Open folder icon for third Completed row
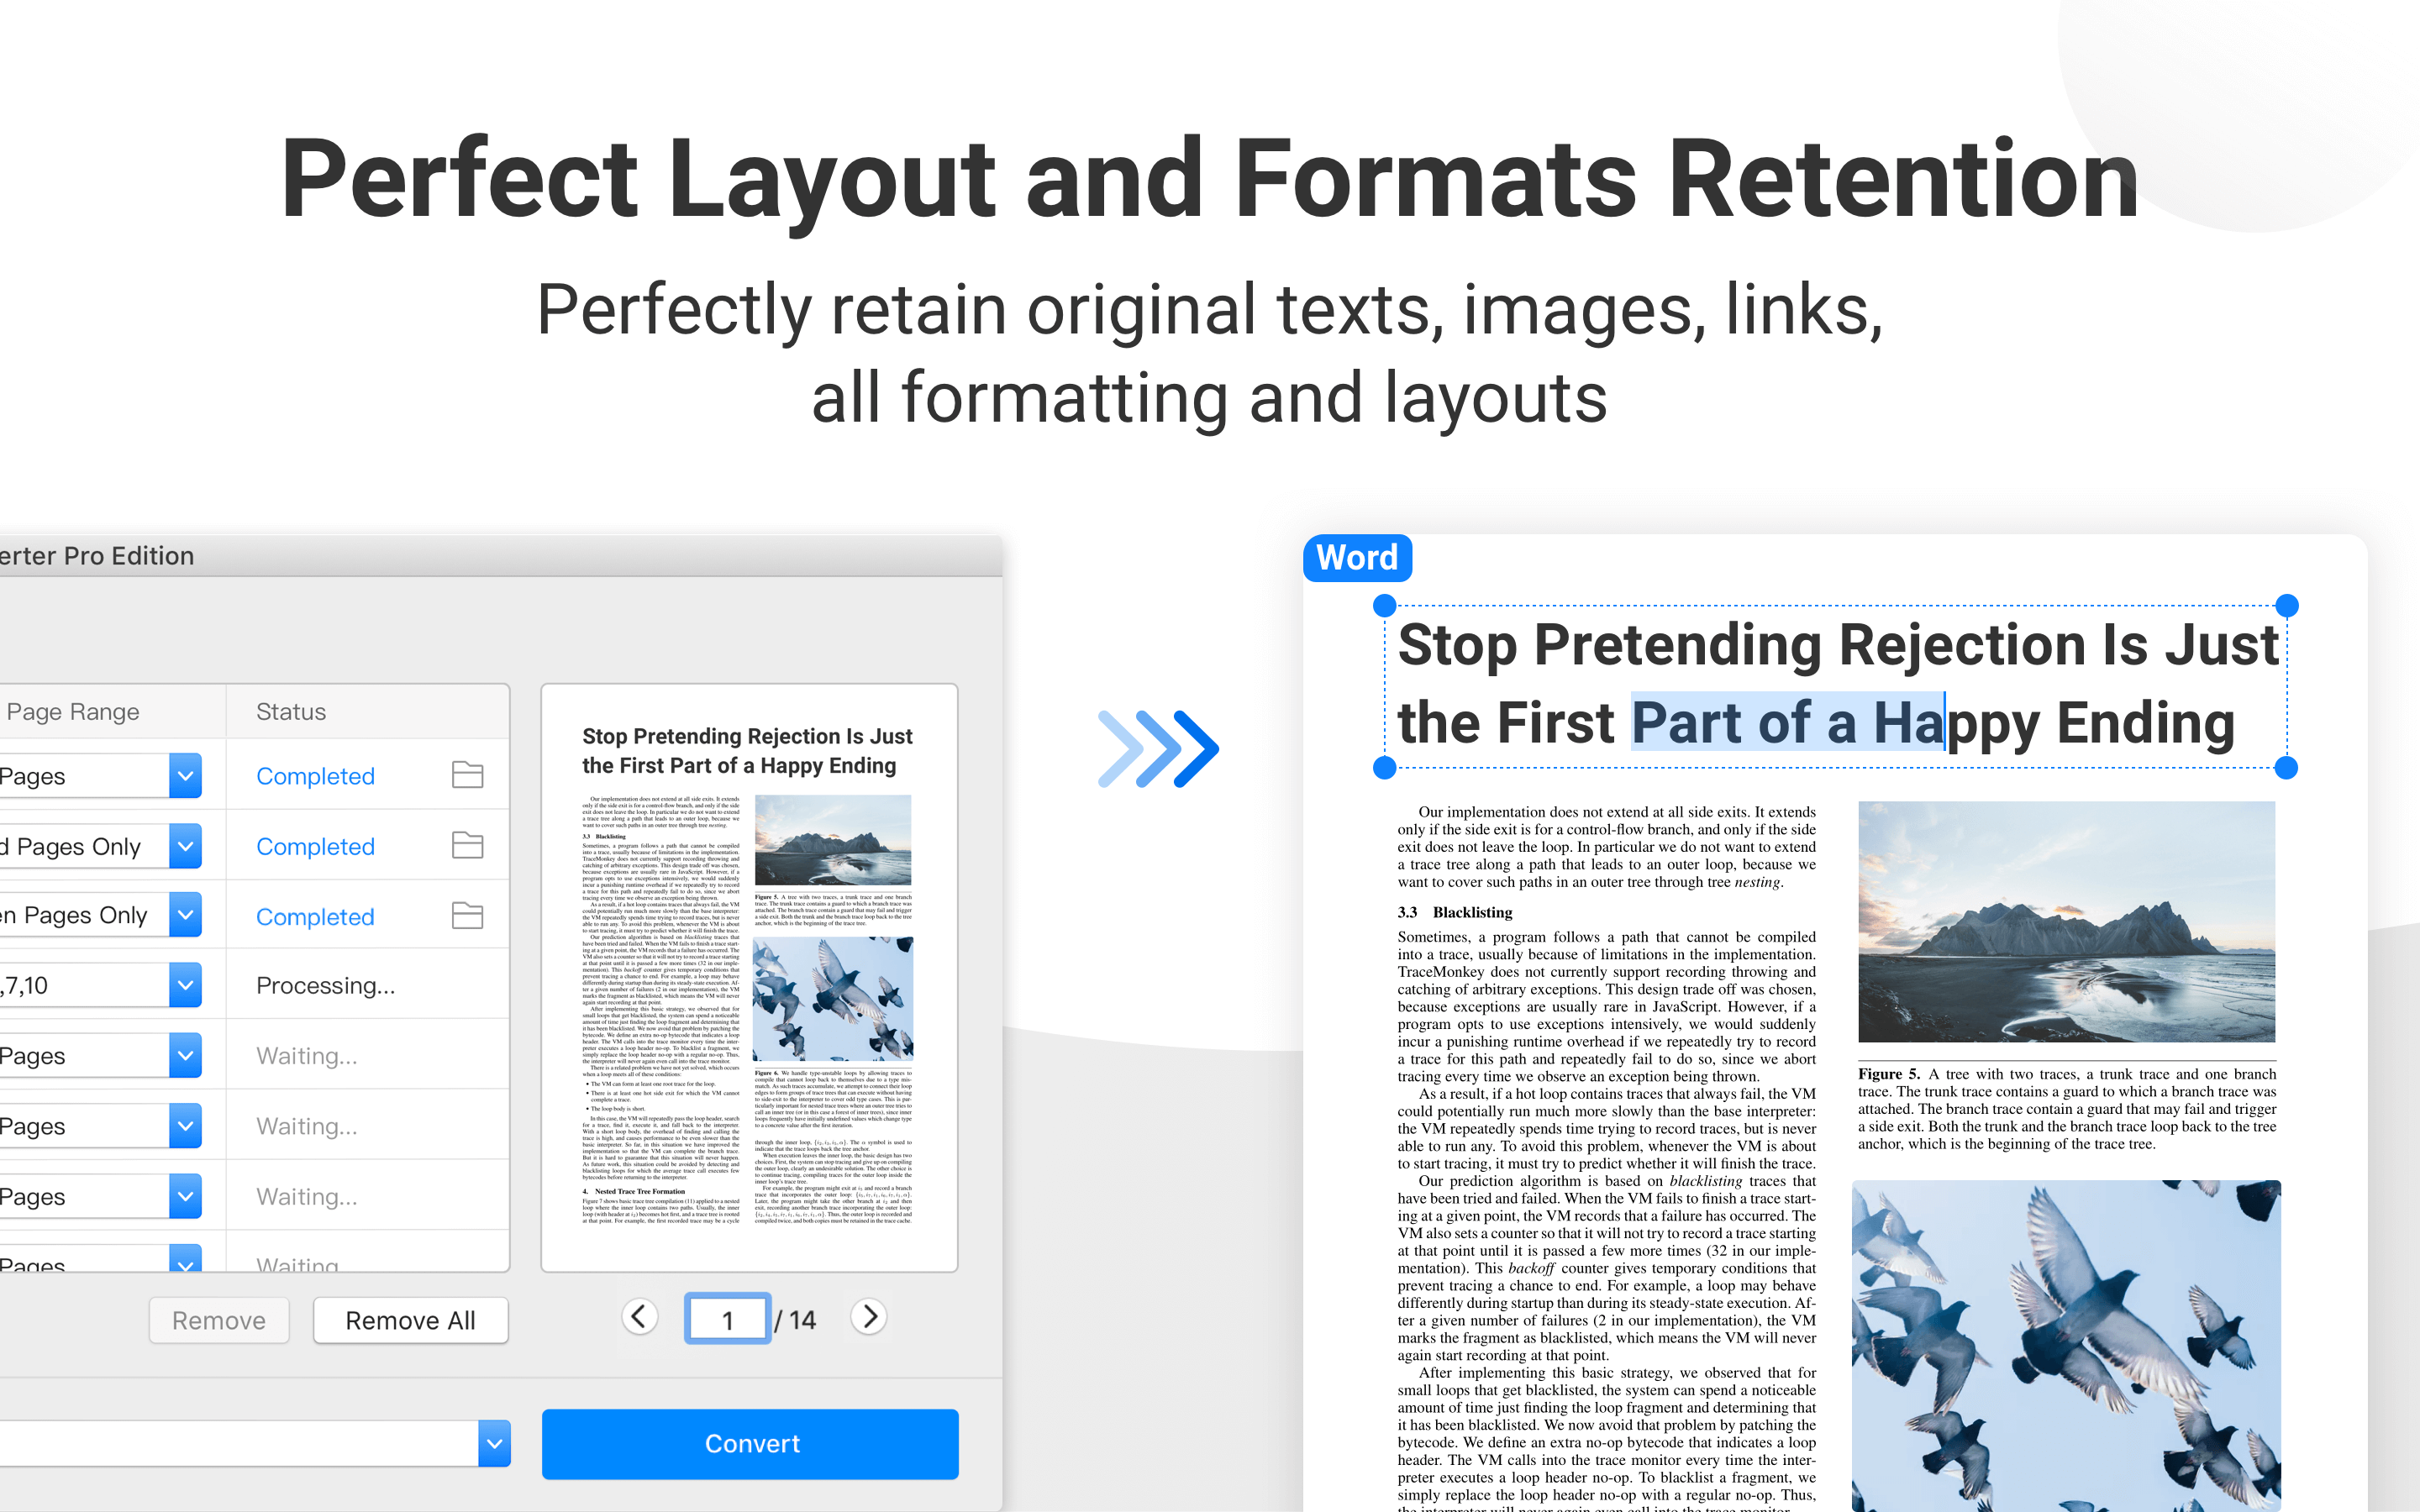The height and width of the screenshot is (1512, 2420). (467, 916)
